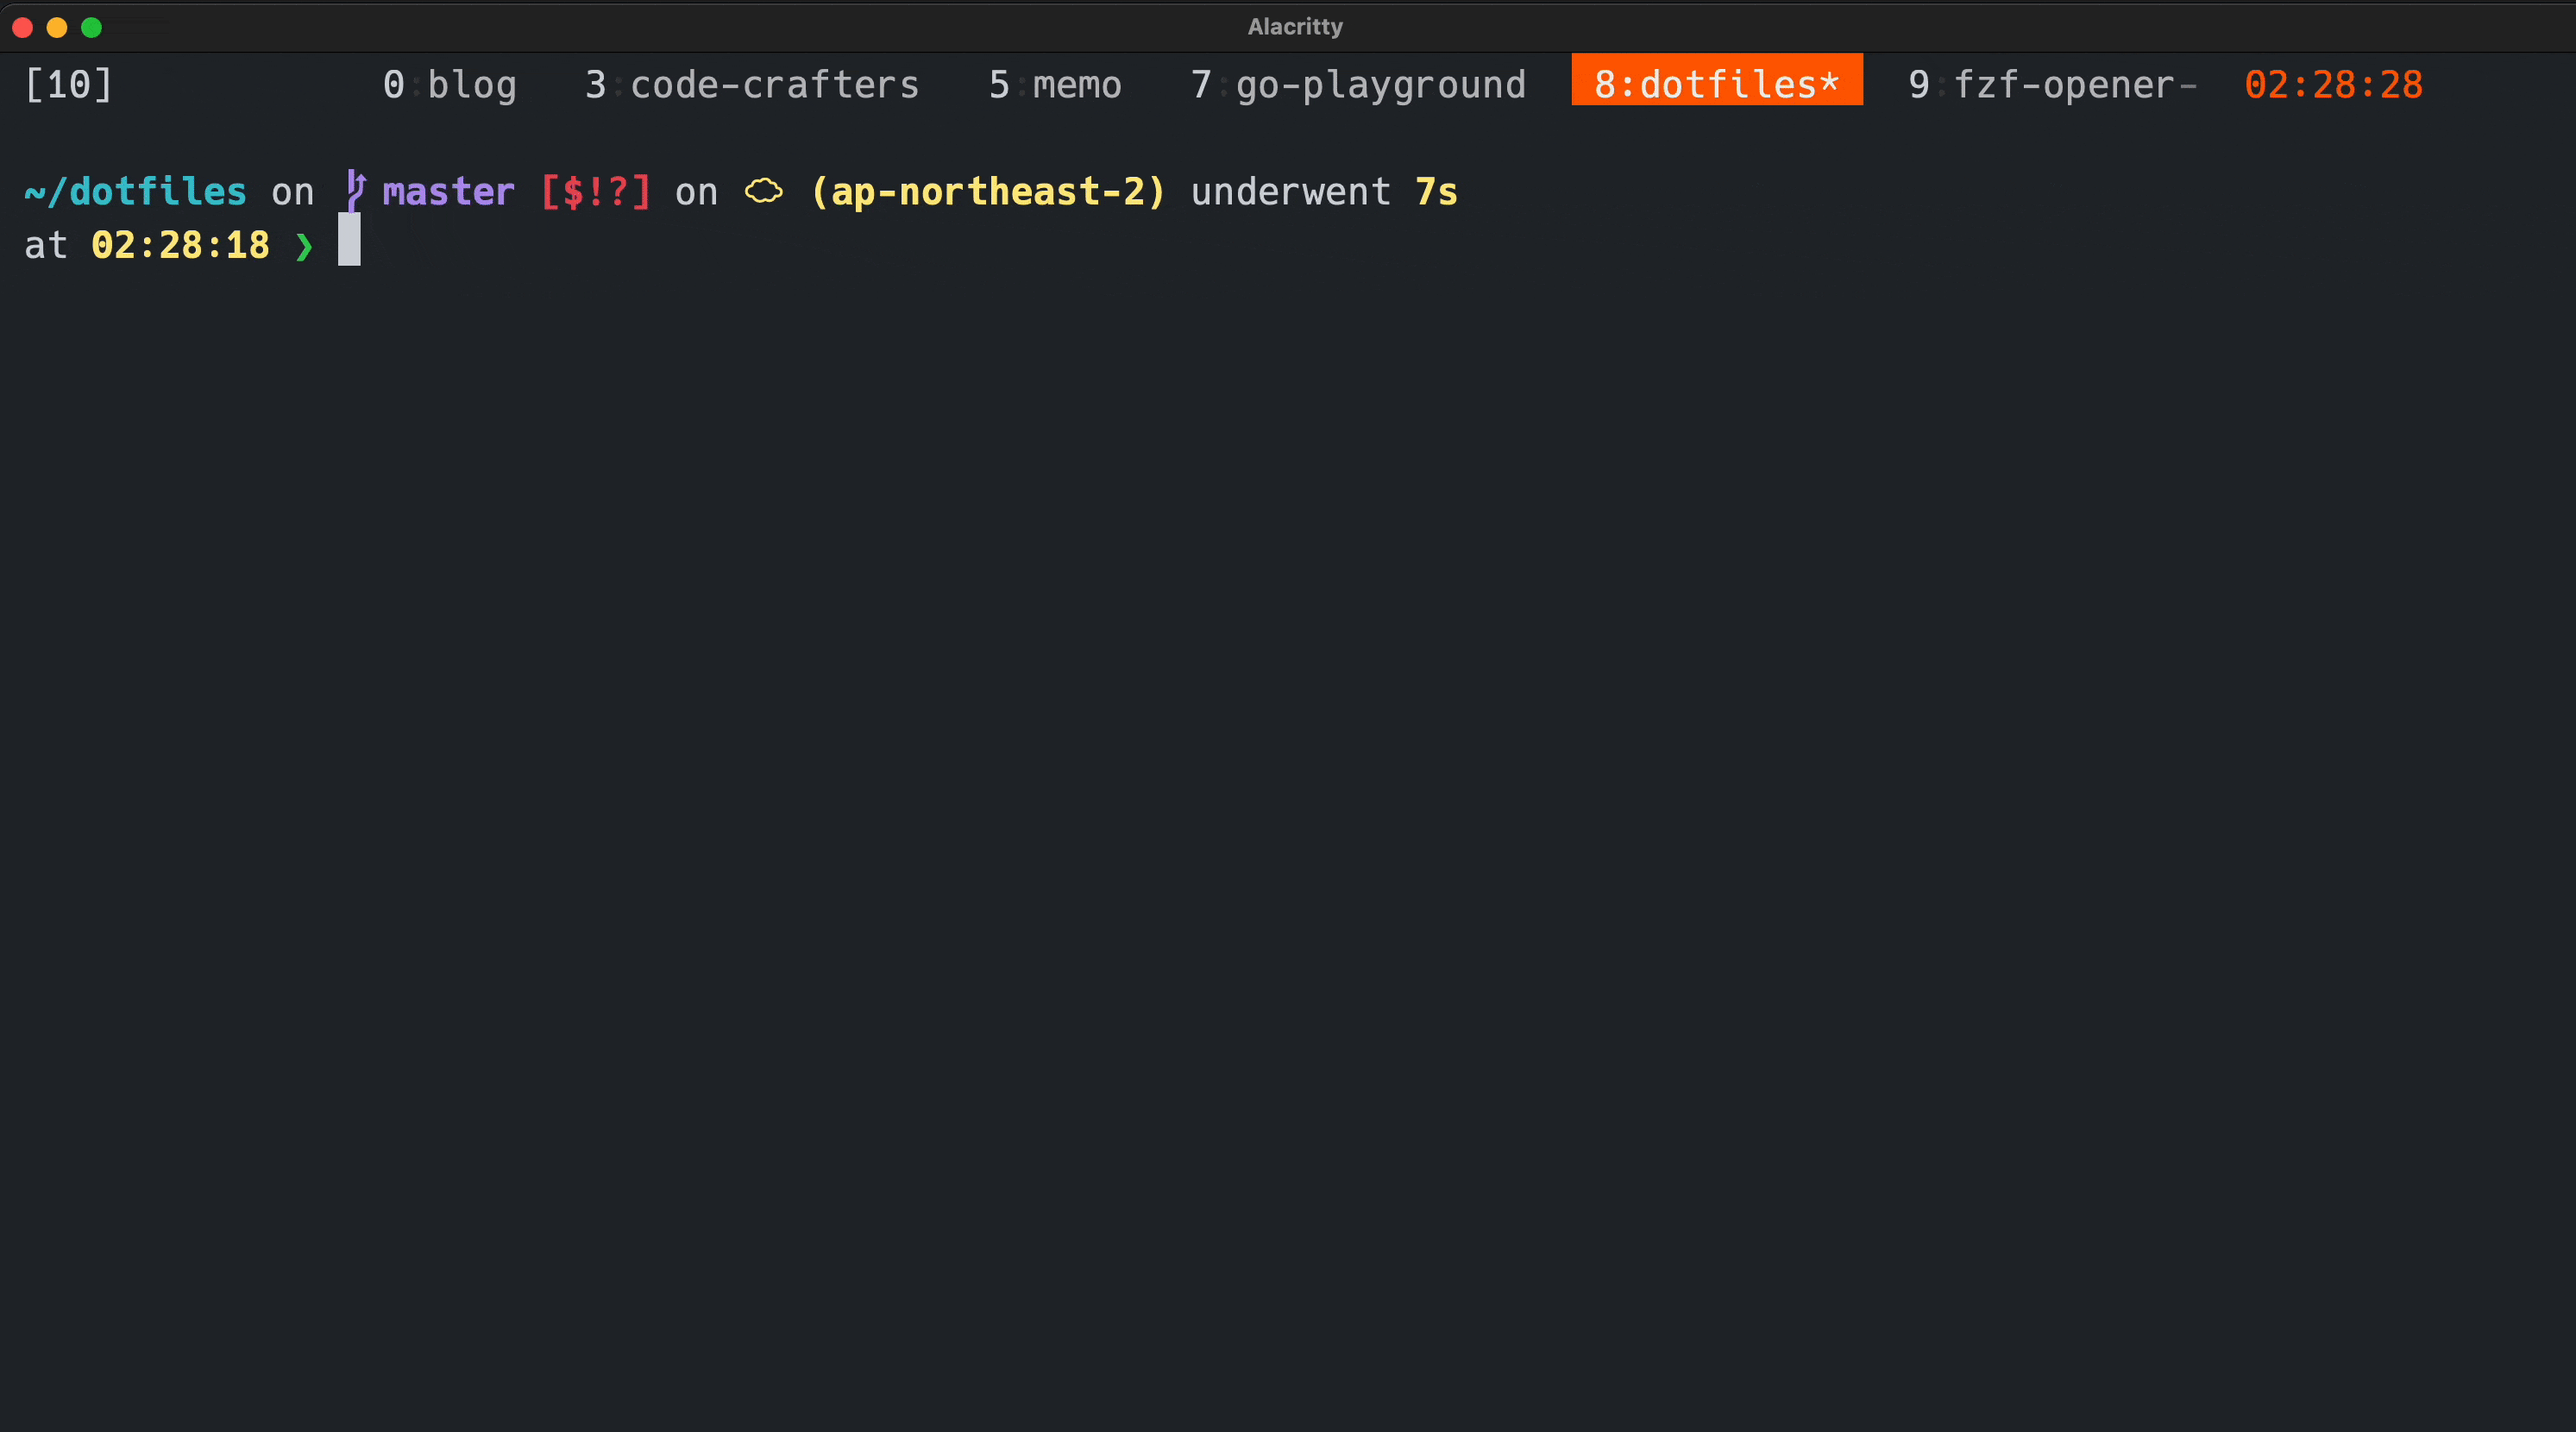
Task: Click the green maximize traffic light
Action: pyautogui.click(x=91, y=27)
